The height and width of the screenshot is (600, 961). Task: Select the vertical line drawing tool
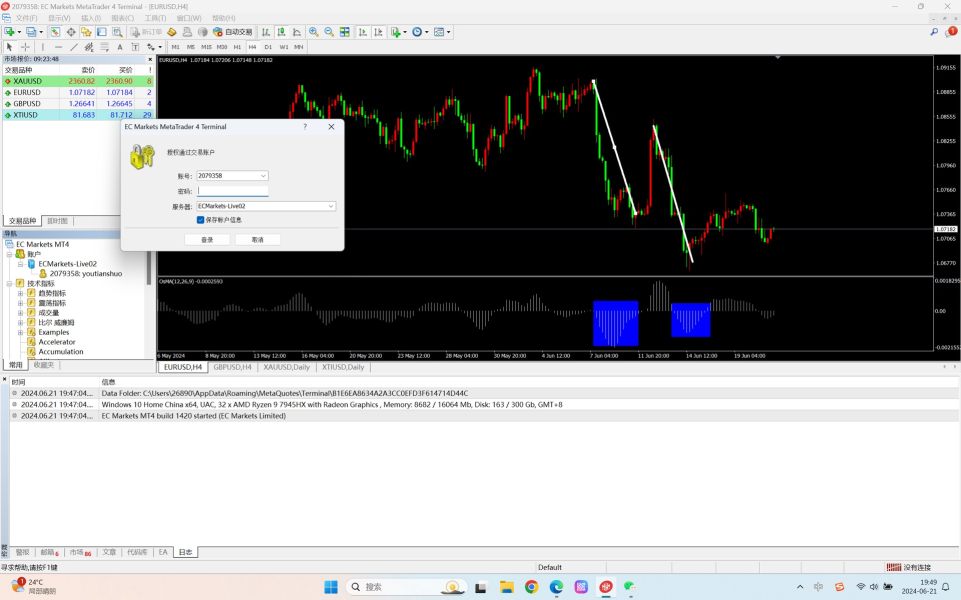pyautogui.click(x=42, y=47)
